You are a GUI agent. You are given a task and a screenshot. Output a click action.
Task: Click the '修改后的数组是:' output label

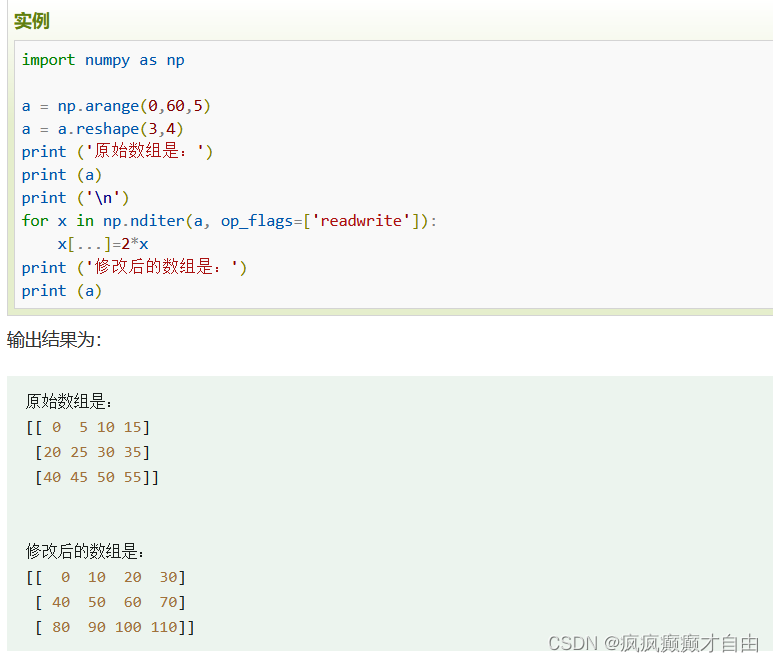[x=85, y=551]
